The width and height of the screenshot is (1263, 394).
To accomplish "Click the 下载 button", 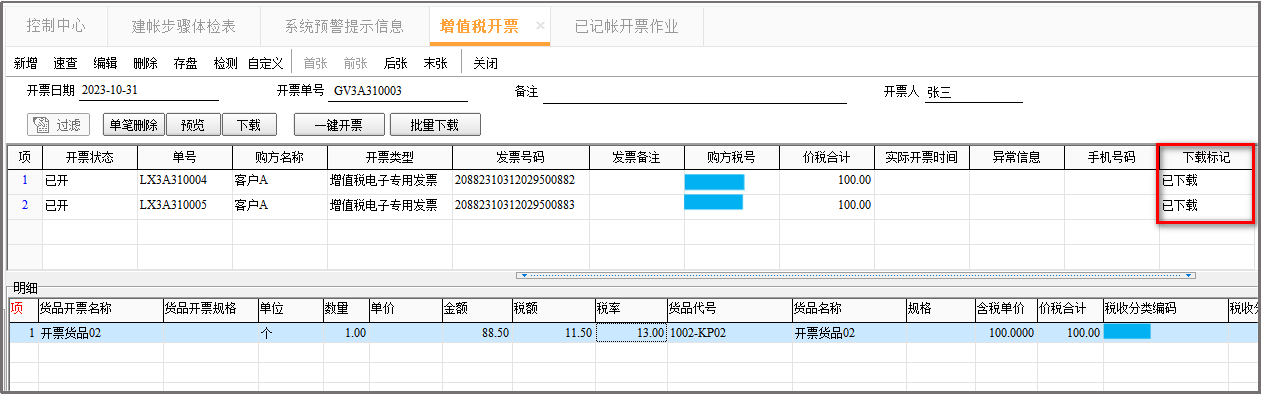I will tap(249, 125).
